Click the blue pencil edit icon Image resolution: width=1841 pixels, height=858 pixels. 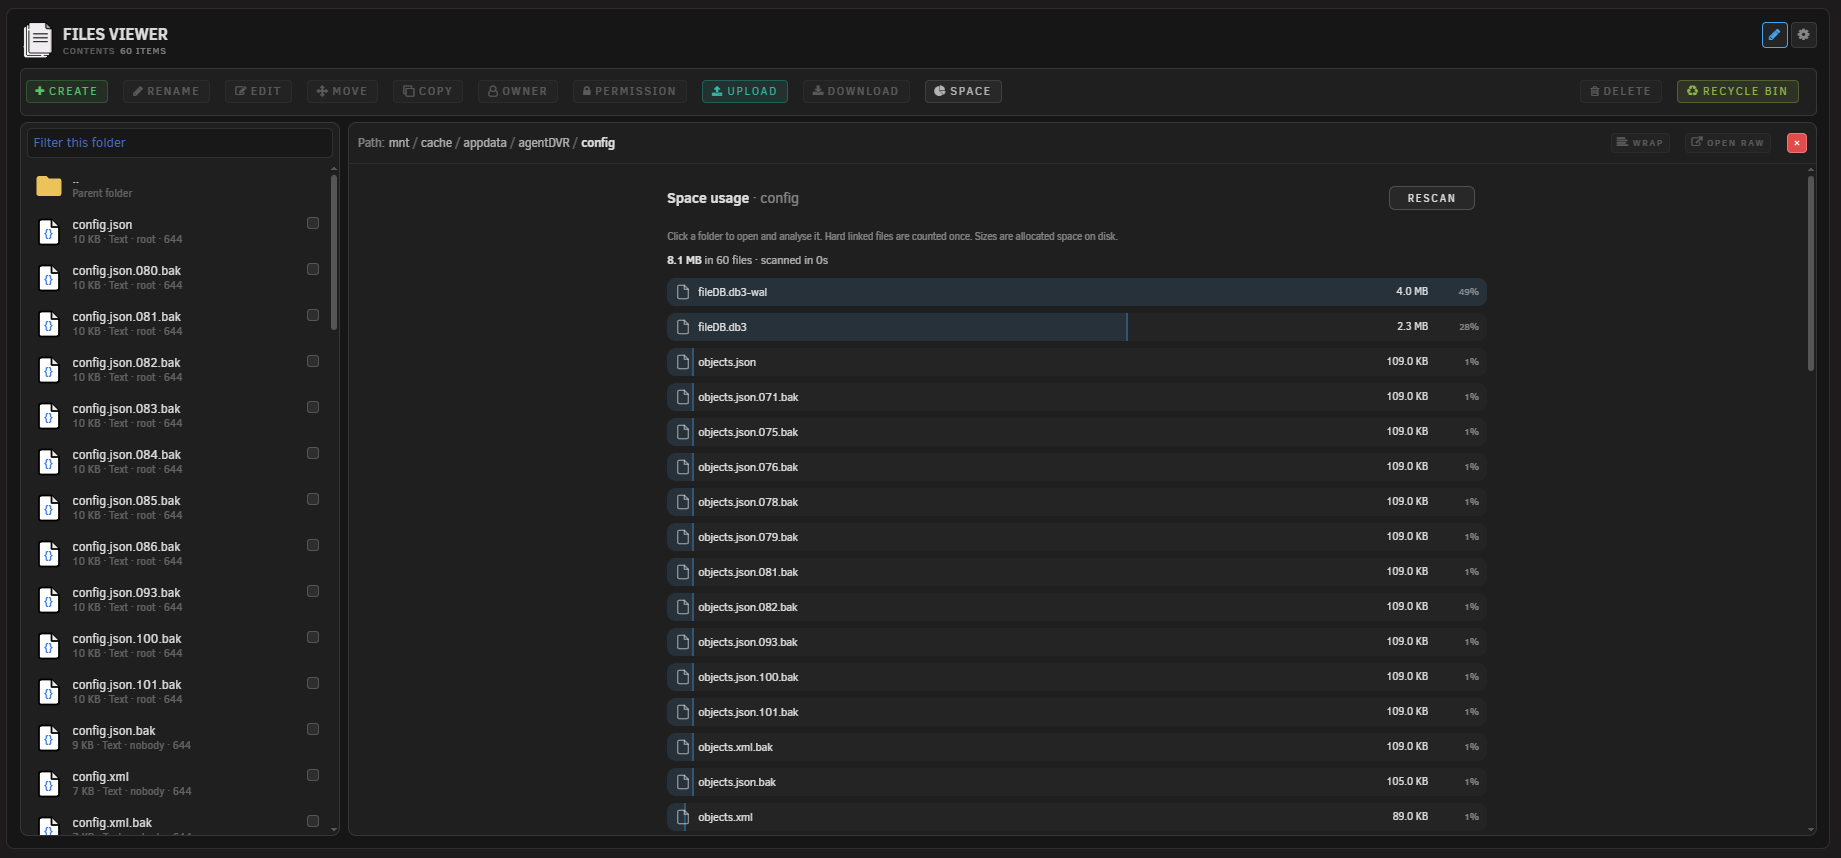[x=1774, y=35]
